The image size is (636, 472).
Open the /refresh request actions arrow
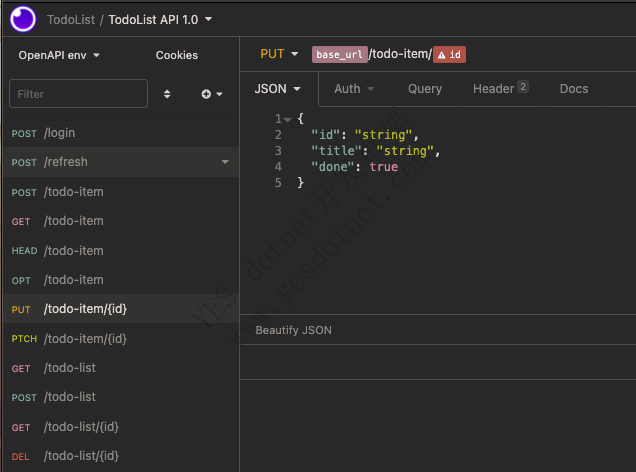(225, 162)
